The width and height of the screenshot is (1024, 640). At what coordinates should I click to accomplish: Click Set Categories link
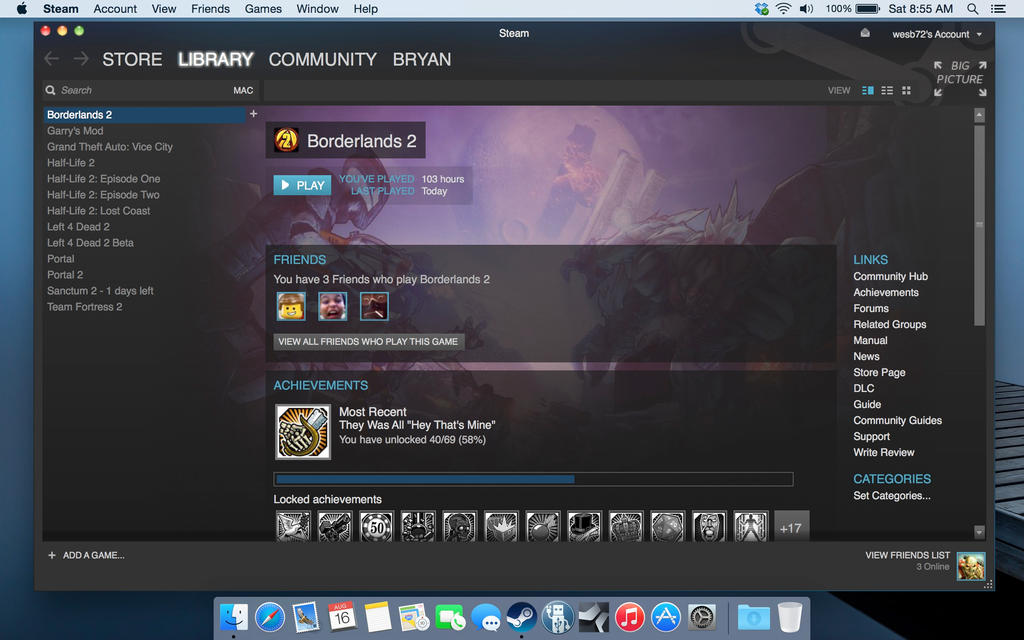[891, 496]
